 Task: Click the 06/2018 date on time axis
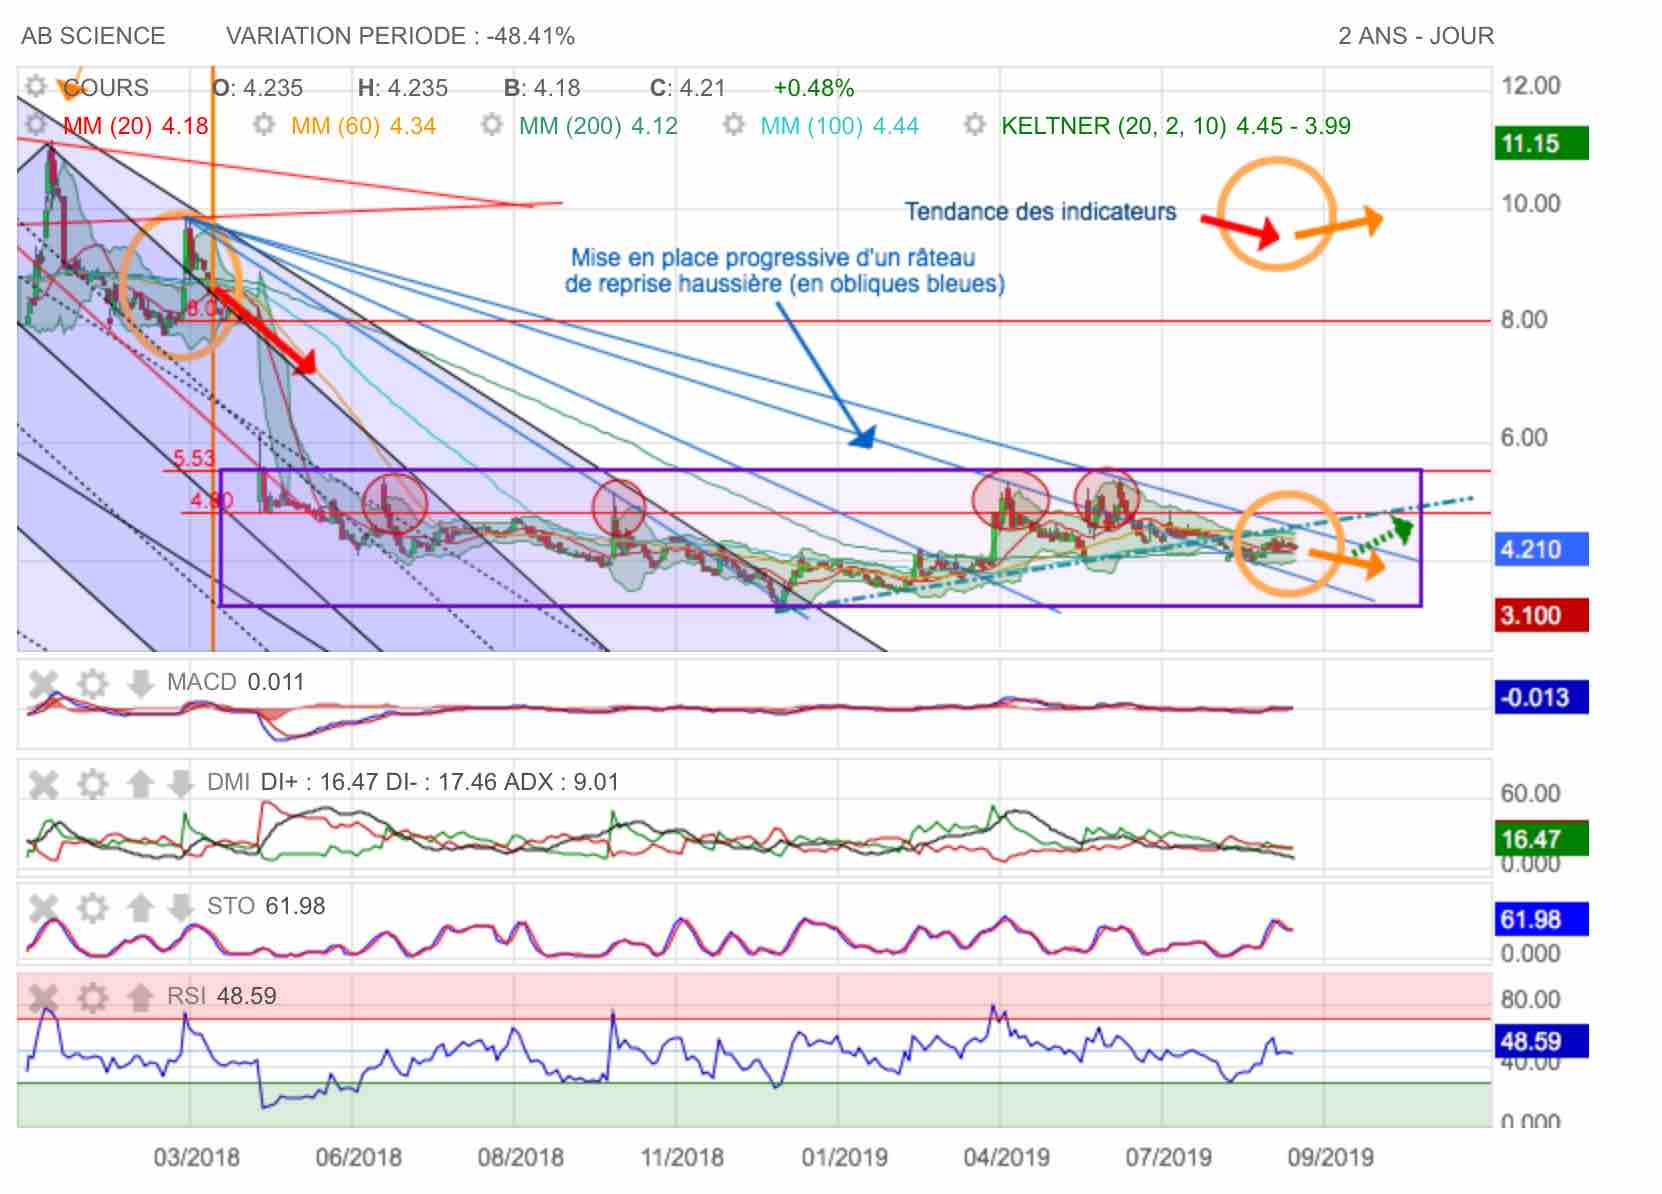[358, 1158]
